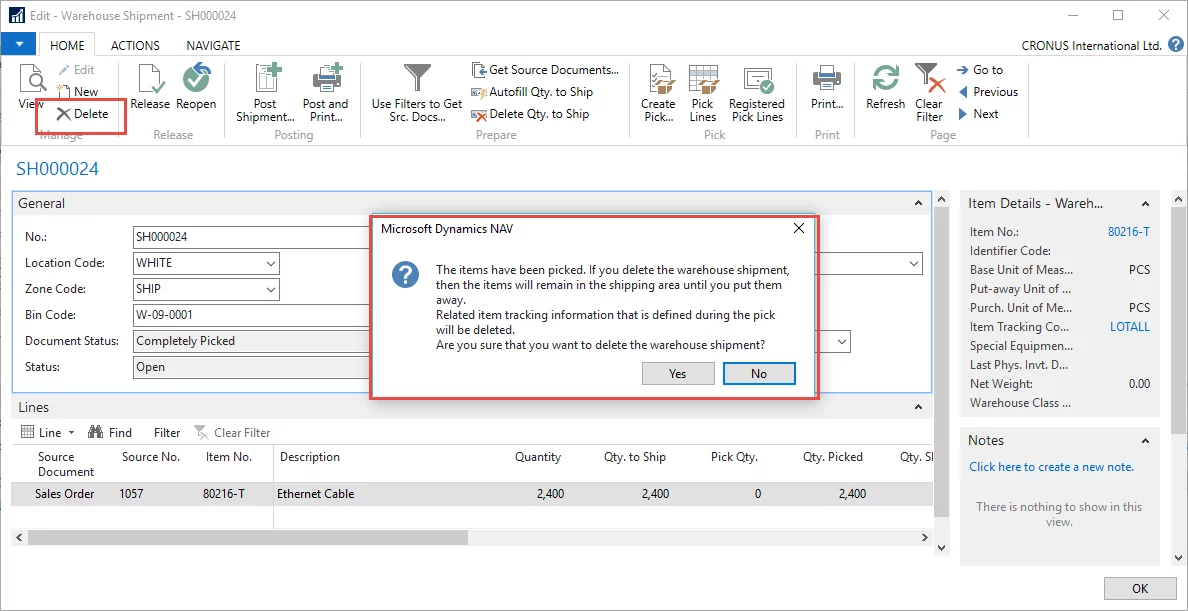Click Post and Print icon
The image size is (1188, 611).
pyautogui.click(x=326, y=80)
